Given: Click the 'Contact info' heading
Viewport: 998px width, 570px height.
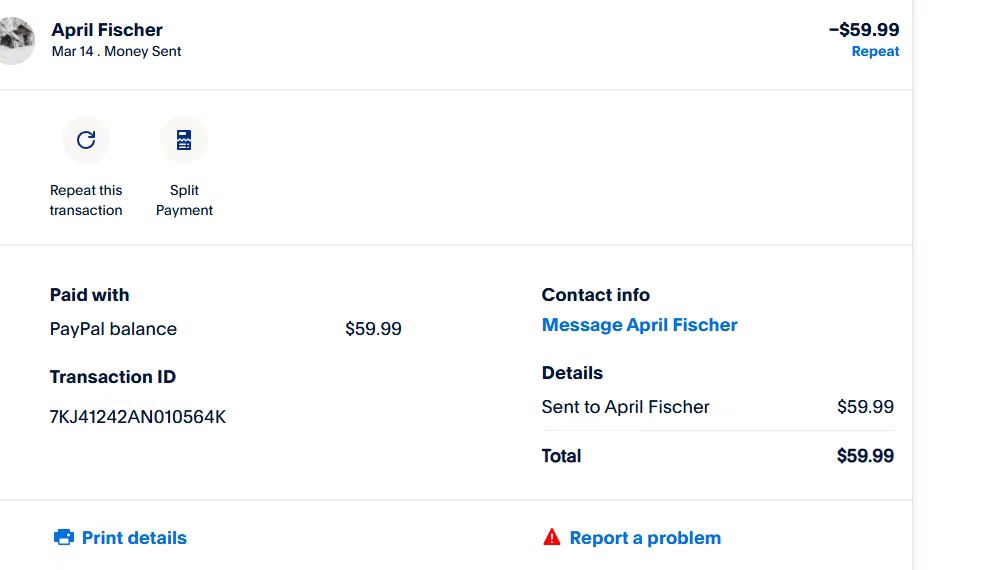Looking at the screenshot, I should point(595,295).
